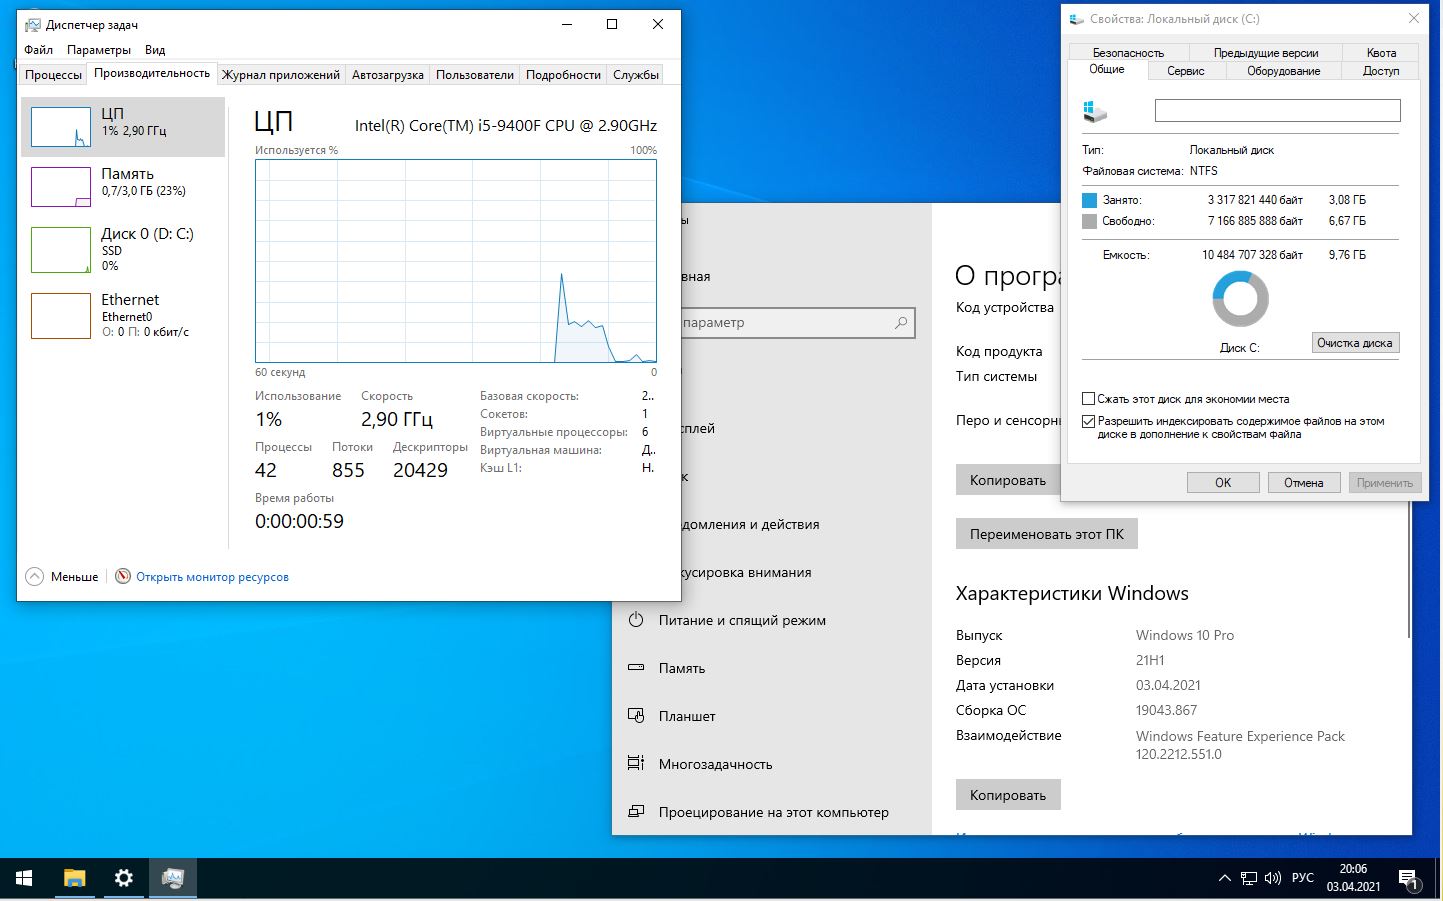The width and height of the screenshot is (1443, 901).
Task: Click Переименовать этот ПК button
Action: pos(1046,534)
